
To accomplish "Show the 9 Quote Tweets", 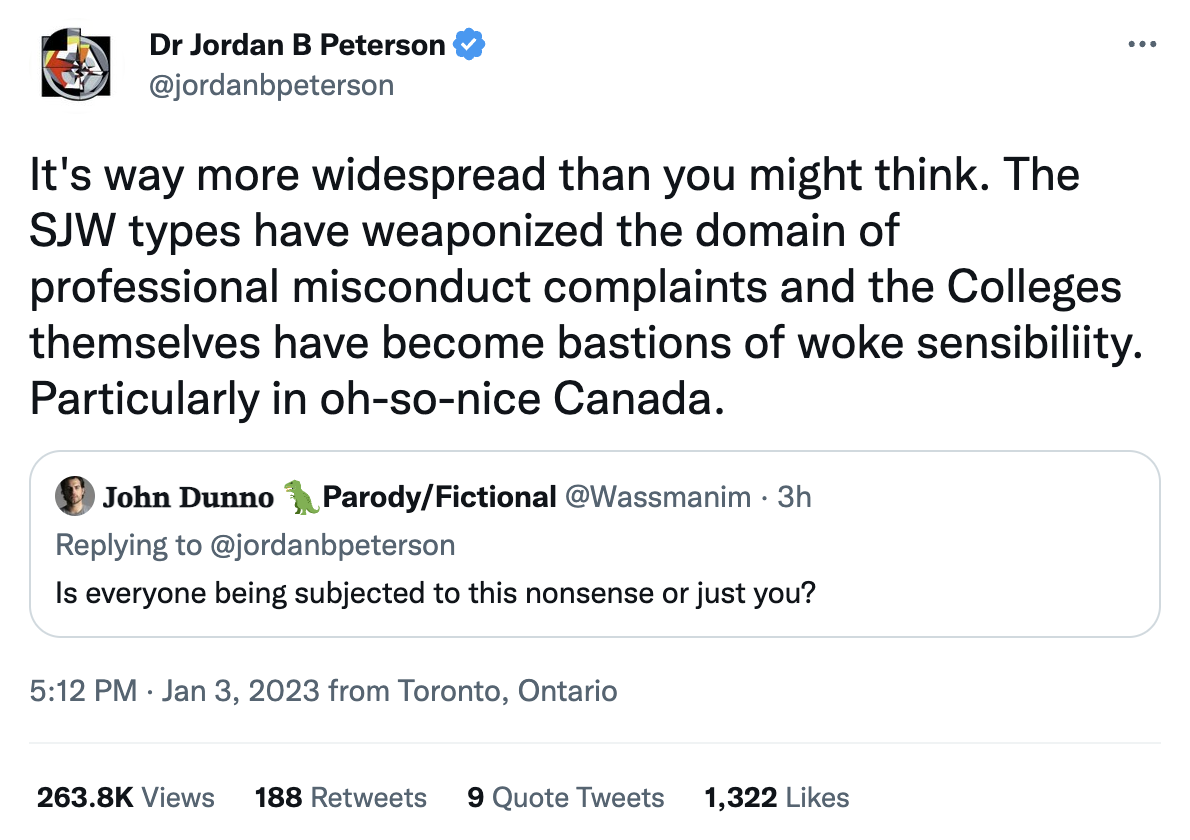I will [566, 798].
